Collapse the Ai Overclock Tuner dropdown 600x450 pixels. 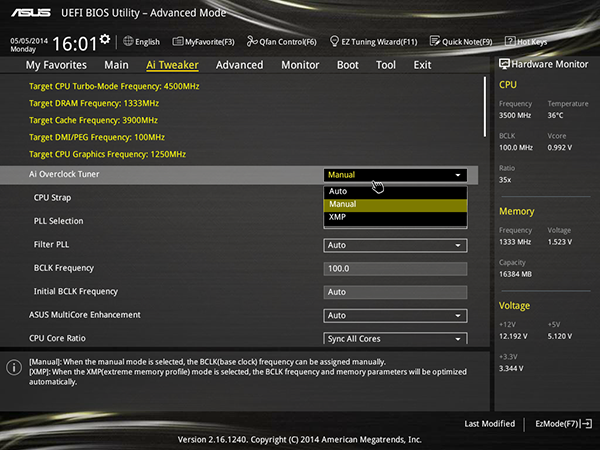395,175
